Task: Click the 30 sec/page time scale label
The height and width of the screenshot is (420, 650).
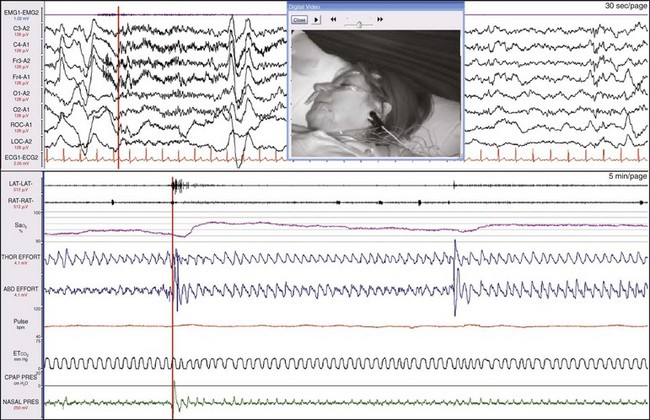Action: point(623,7)
